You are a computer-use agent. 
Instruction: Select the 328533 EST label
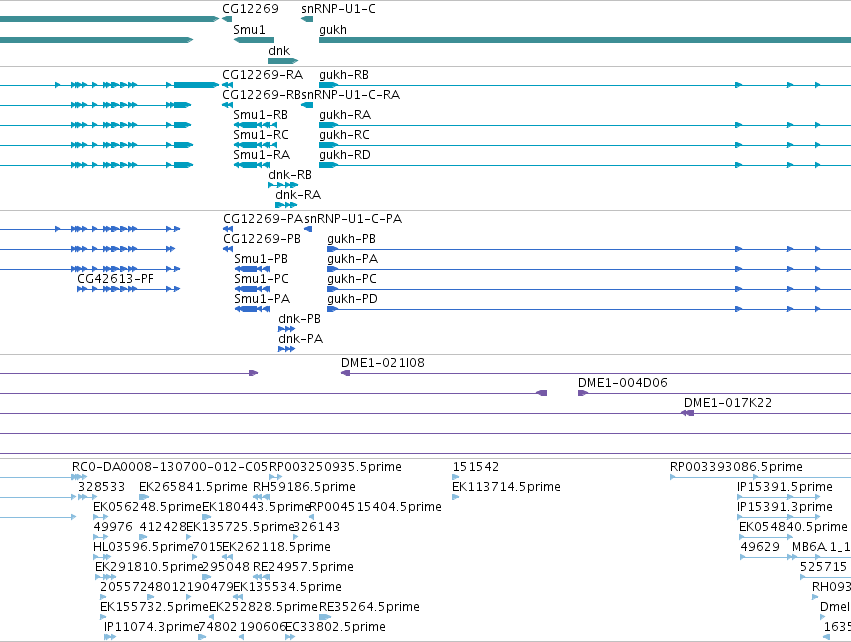[101, 487]
